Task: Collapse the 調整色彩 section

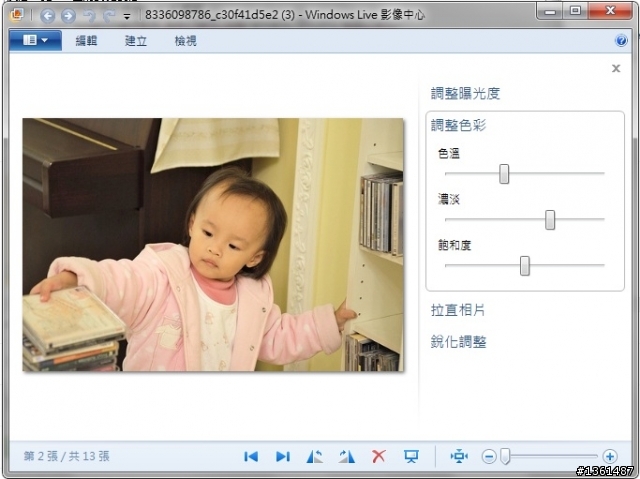Action: (458, 125)
